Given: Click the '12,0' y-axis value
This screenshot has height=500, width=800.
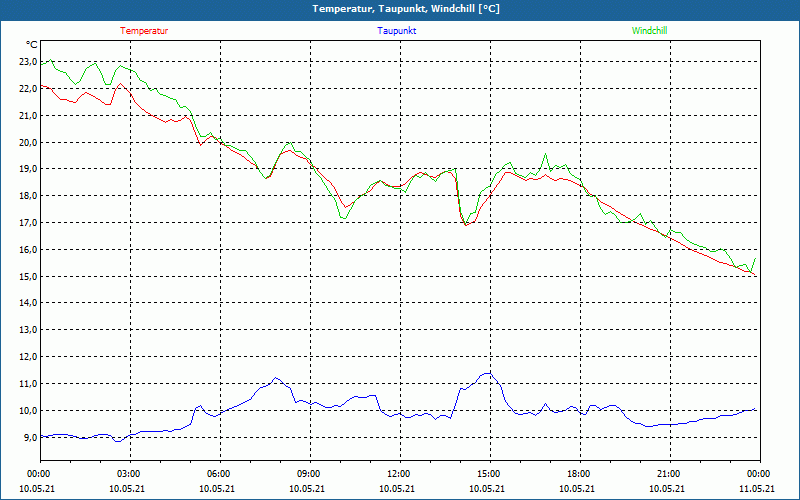Looking at the screenshot, I should pos(28,357).
